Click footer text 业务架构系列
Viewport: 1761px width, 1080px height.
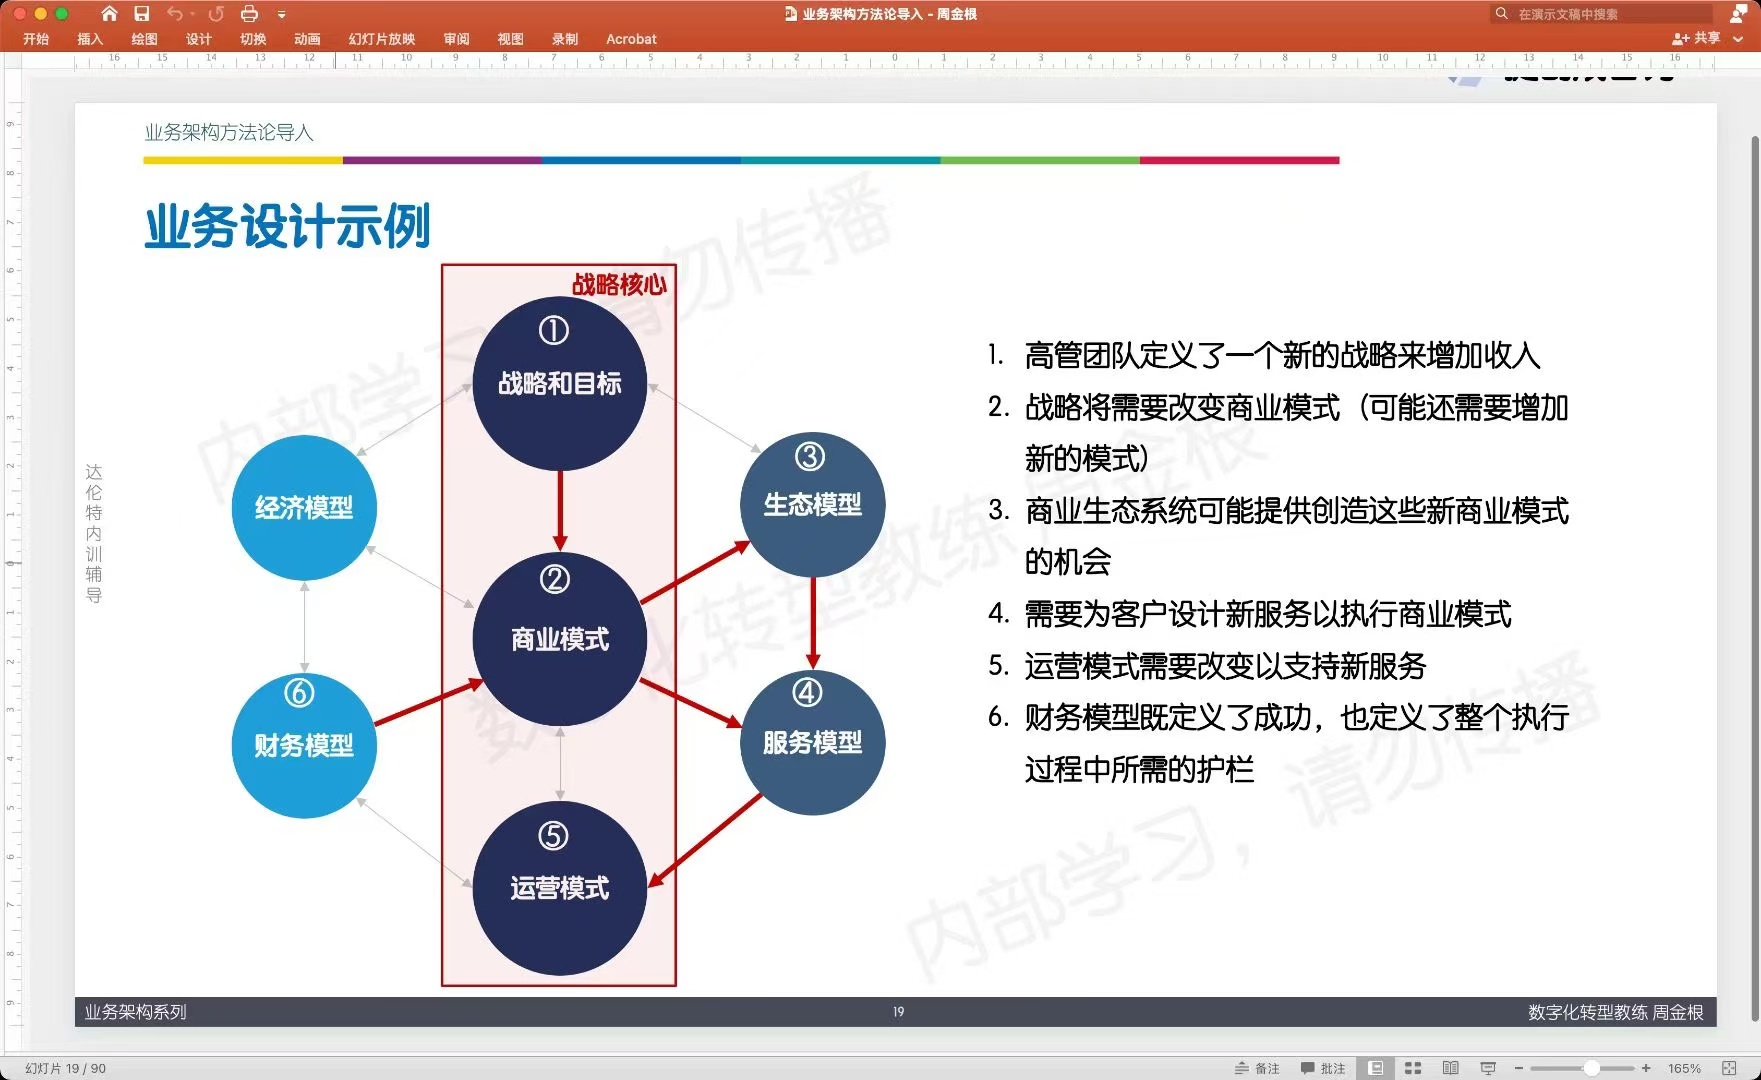click(x=135, y=1012)
